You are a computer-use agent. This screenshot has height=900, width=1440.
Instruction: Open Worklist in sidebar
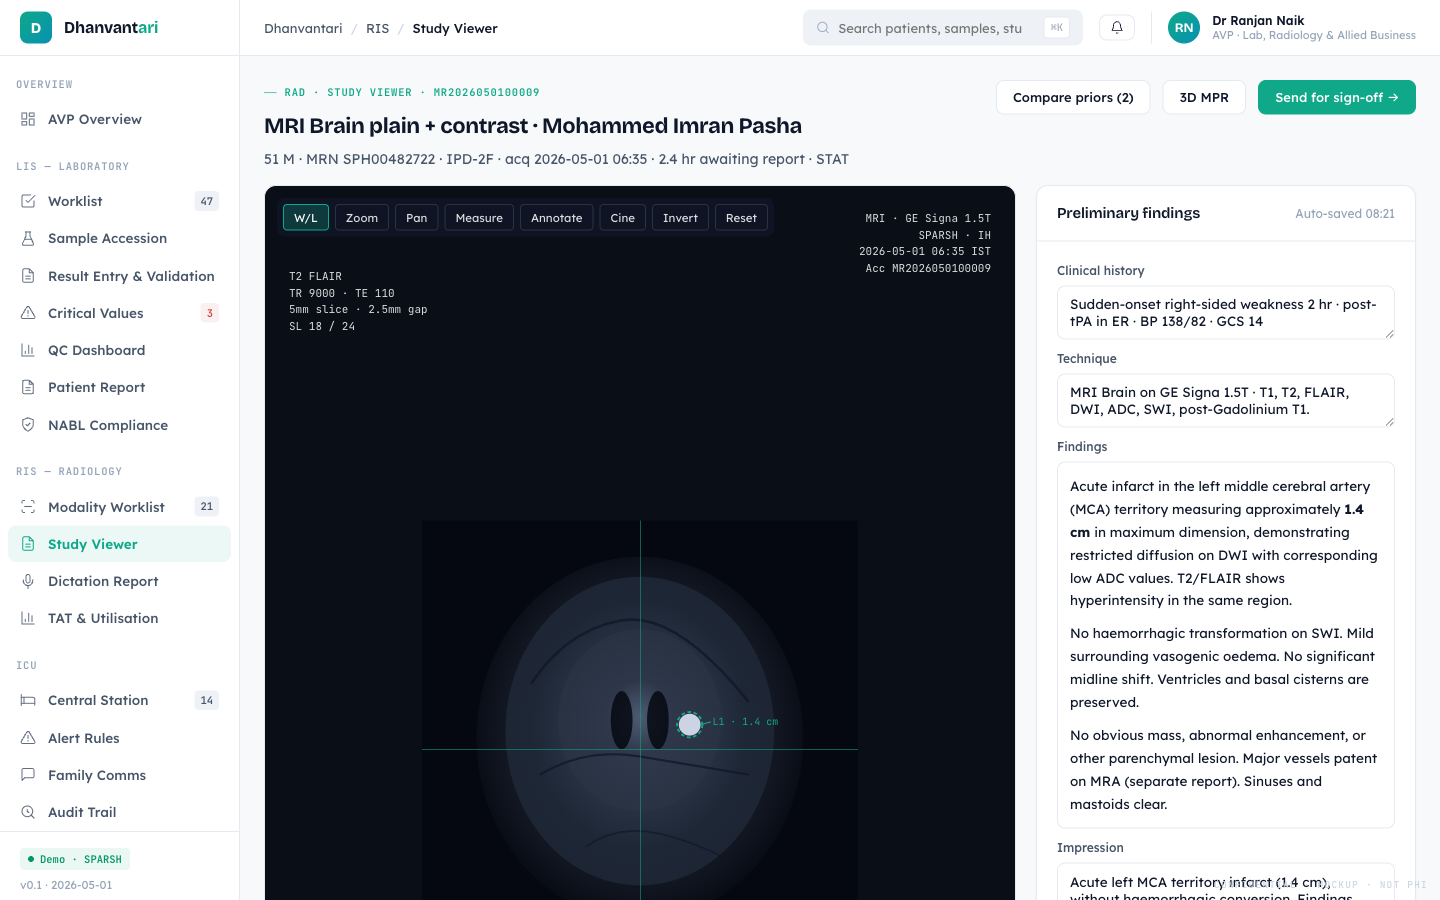(119, 201)
